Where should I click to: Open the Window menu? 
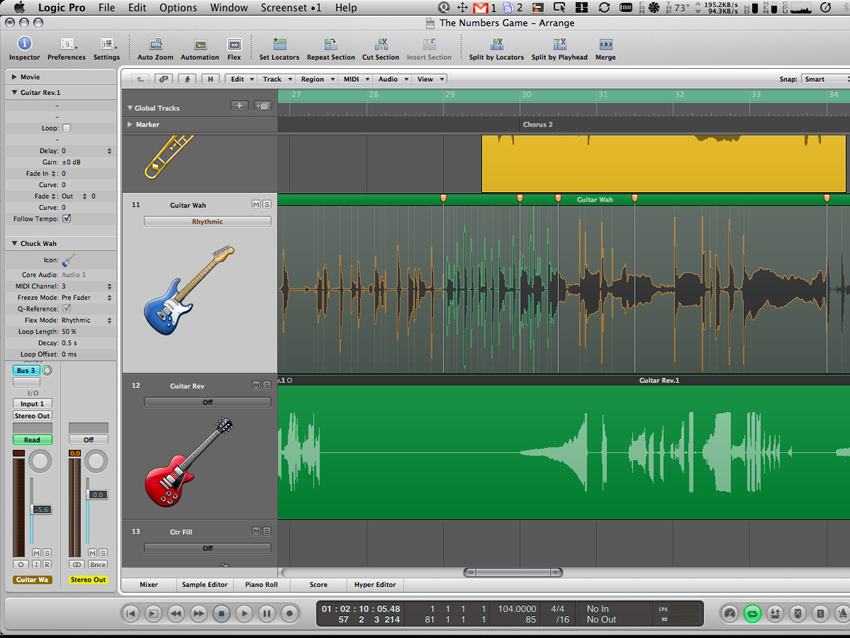click(x=229, y=8)
